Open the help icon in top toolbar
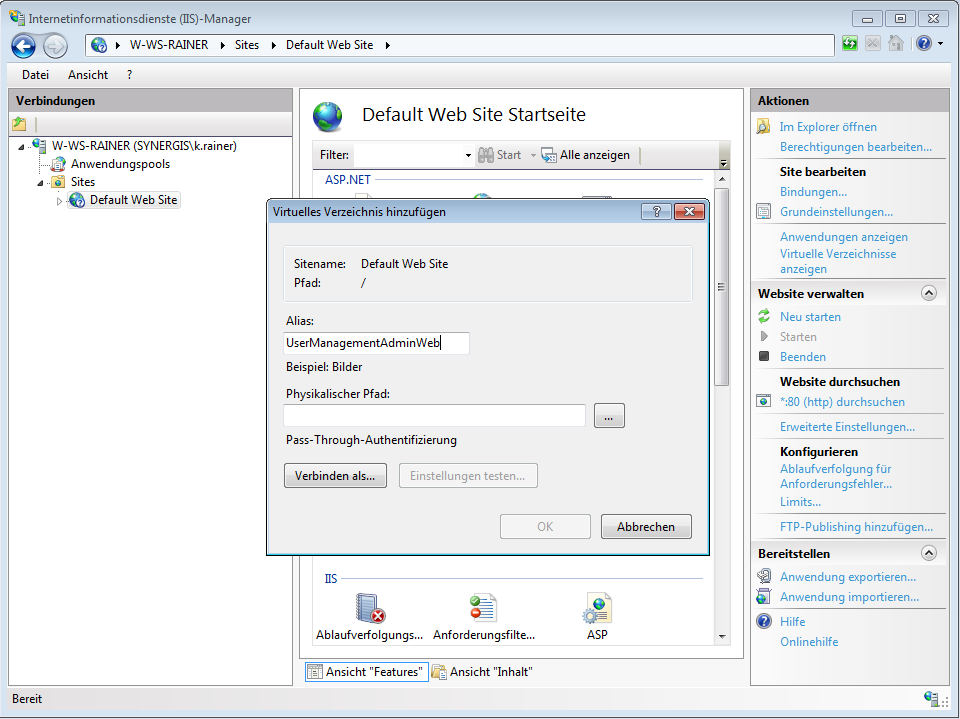Viewport: 960px width, 719px height. (x=923, y=44)
